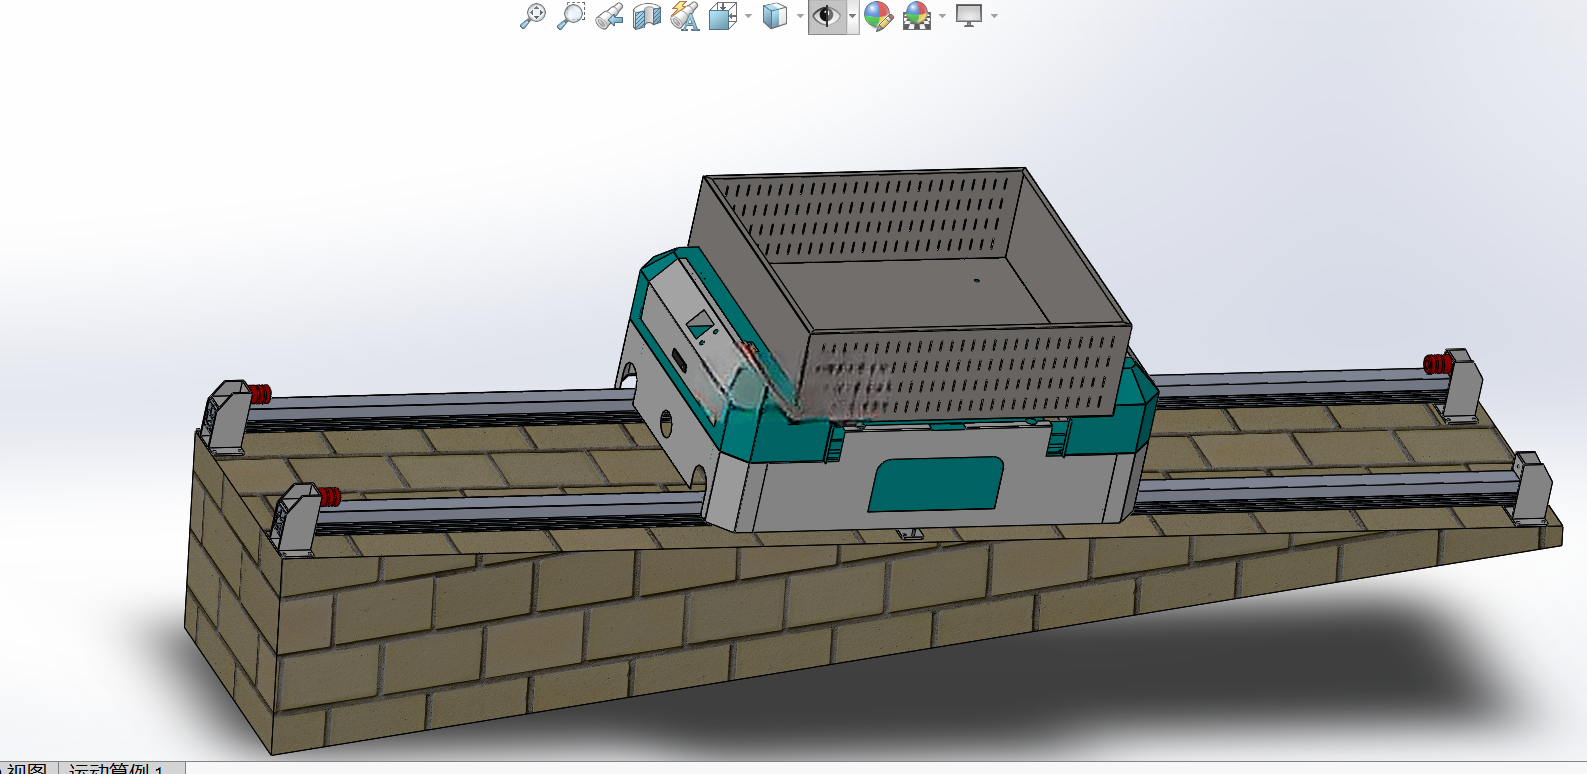Open Dynamic Annotation Views lightning icon
Viewport: 1587px width, 774px height.
pos(685,15)
